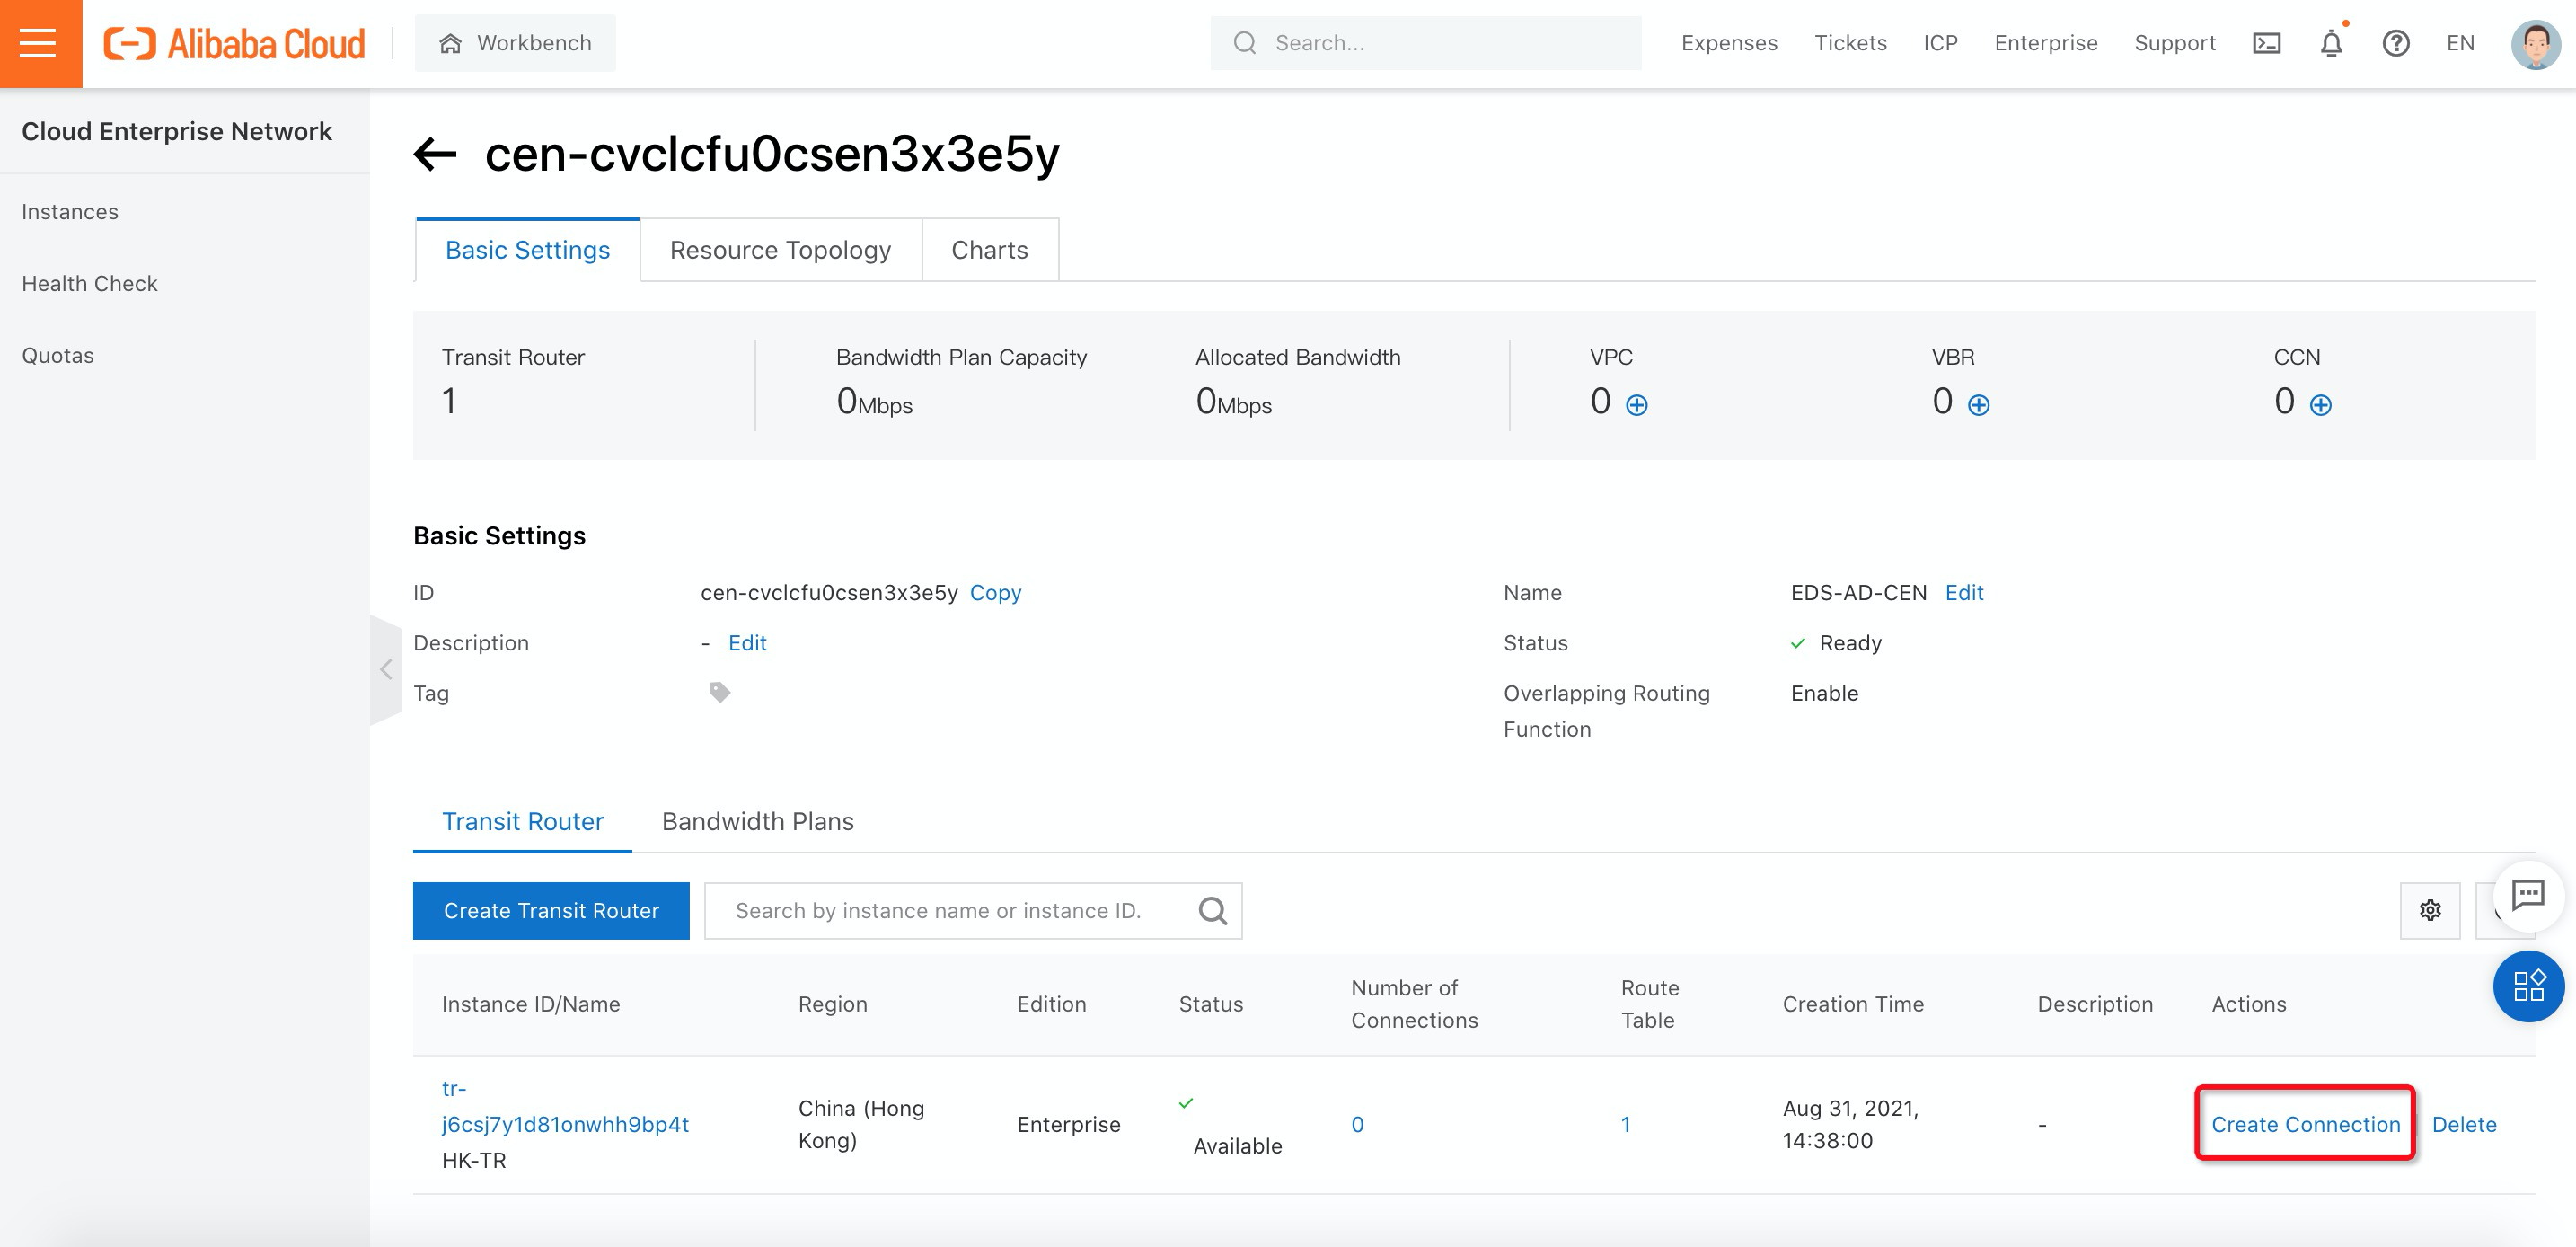Screen dimensions: 2576x1247
Task: Click the plus icon next to VPC
Action: 1636,405
